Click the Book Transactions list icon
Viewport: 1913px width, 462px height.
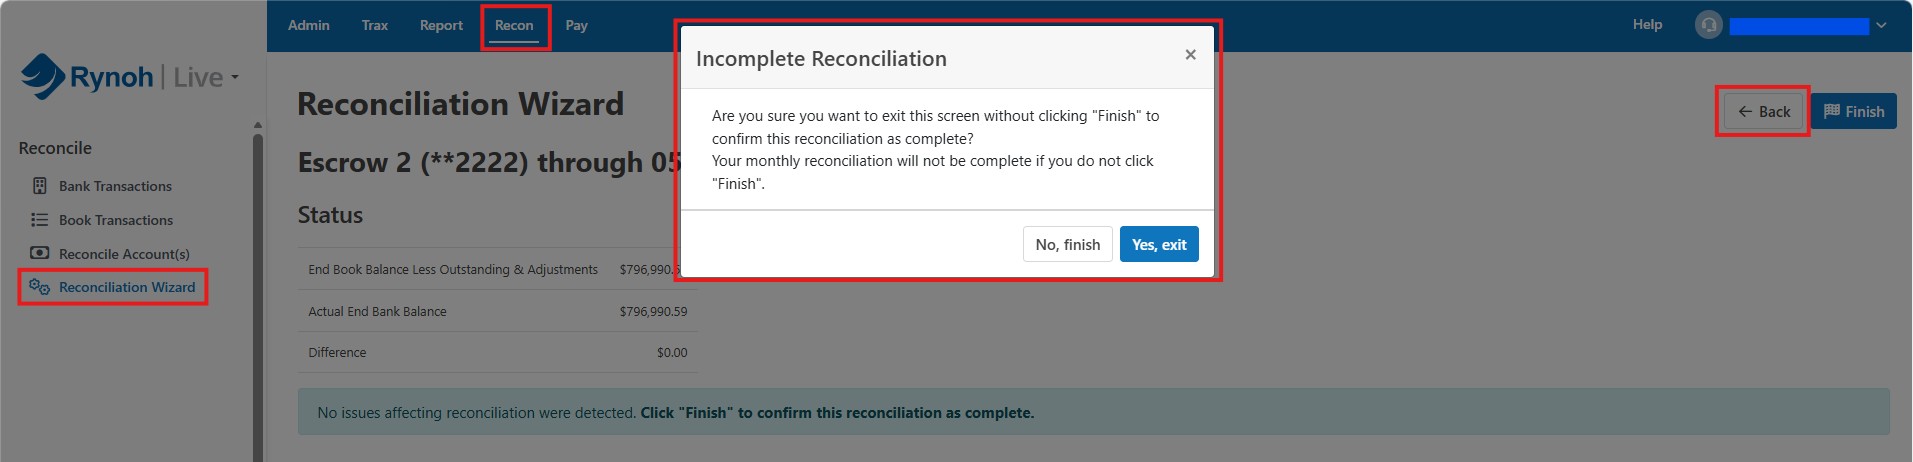(x=40, y=220)
